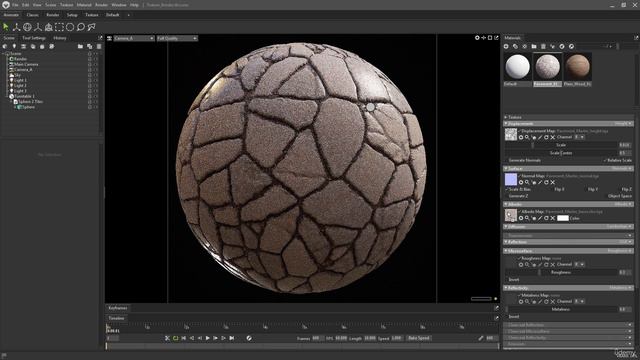Open the Help menu
640x360 pixels.
click(134, 5)
